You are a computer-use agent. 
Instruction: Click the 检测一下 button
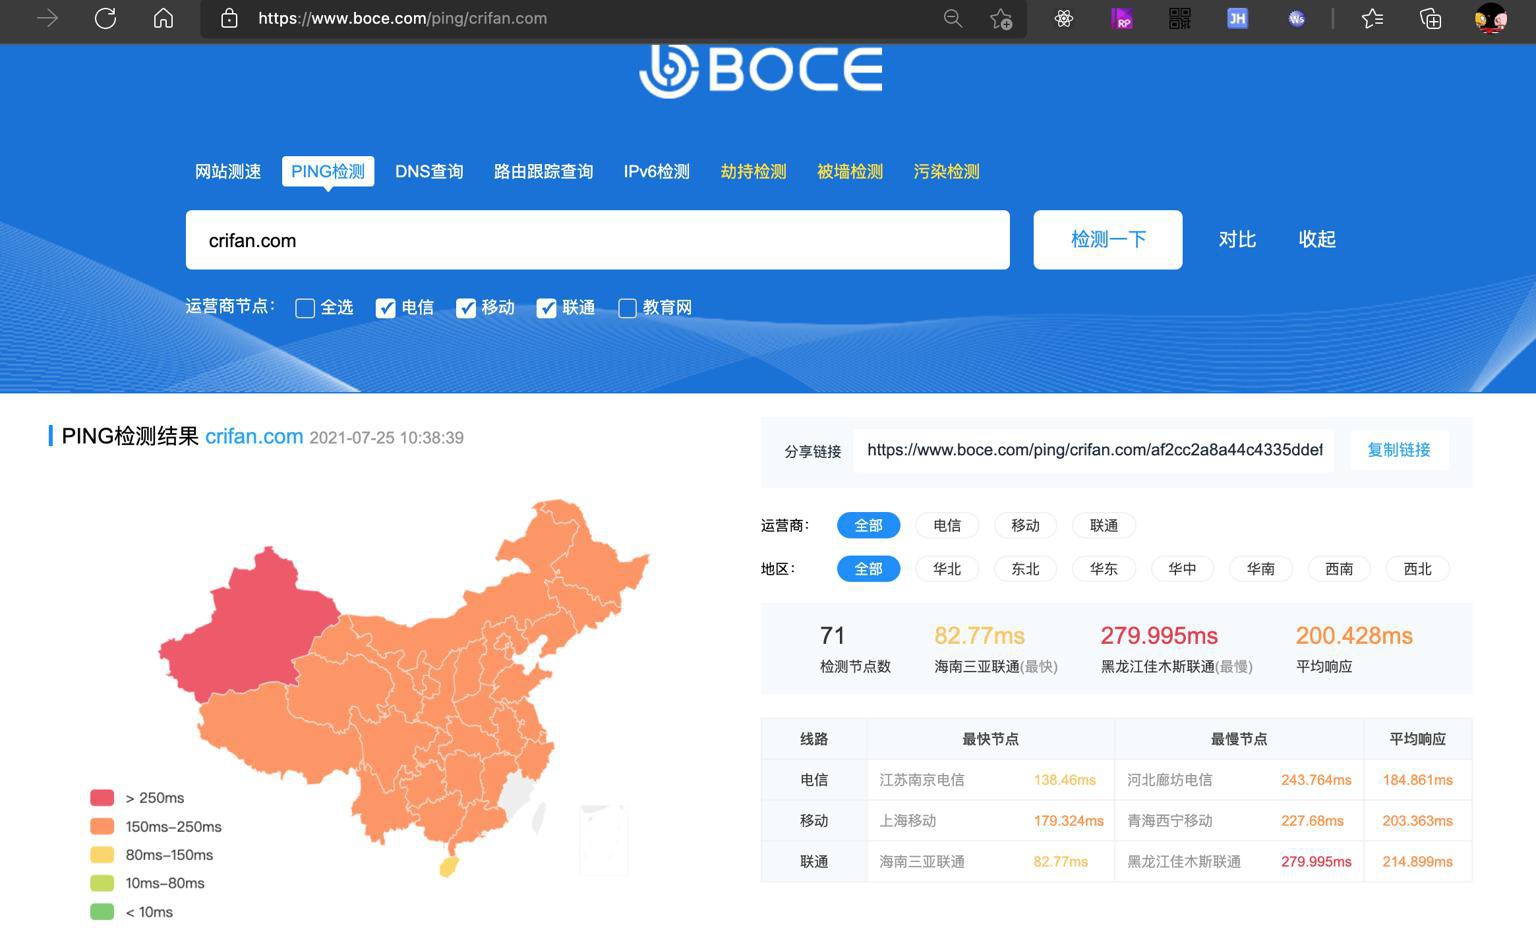point(1108,240)
